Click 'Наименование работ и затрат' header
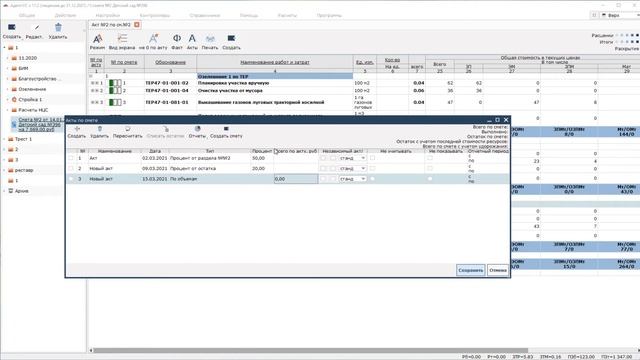Image resolution: width=640 pixels, height=360 pixels. 275,62
